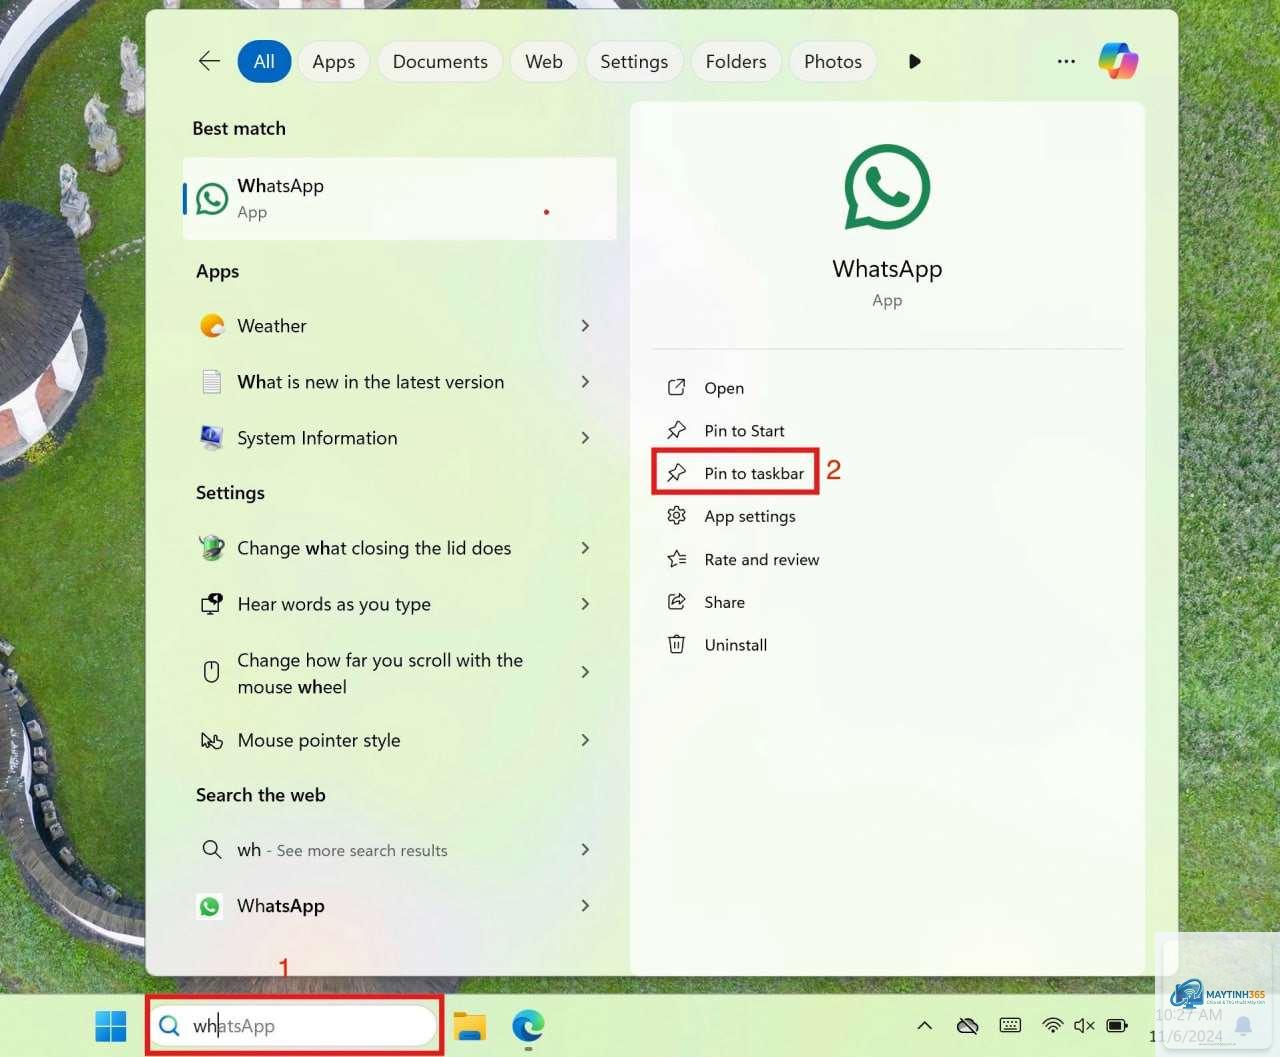Image resolution: width=1280 pixels, height=1057 pixels.
Task: Click the System Information icon
Action: [x=212, y=437]
